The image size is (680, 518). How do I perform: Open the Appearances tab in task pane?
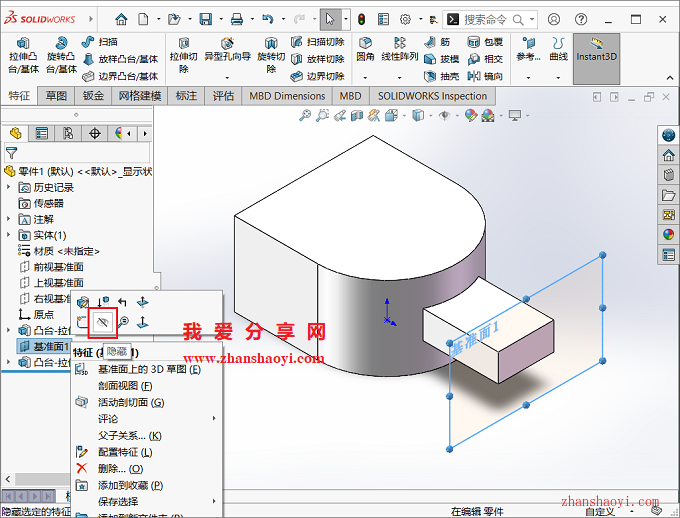668,235
